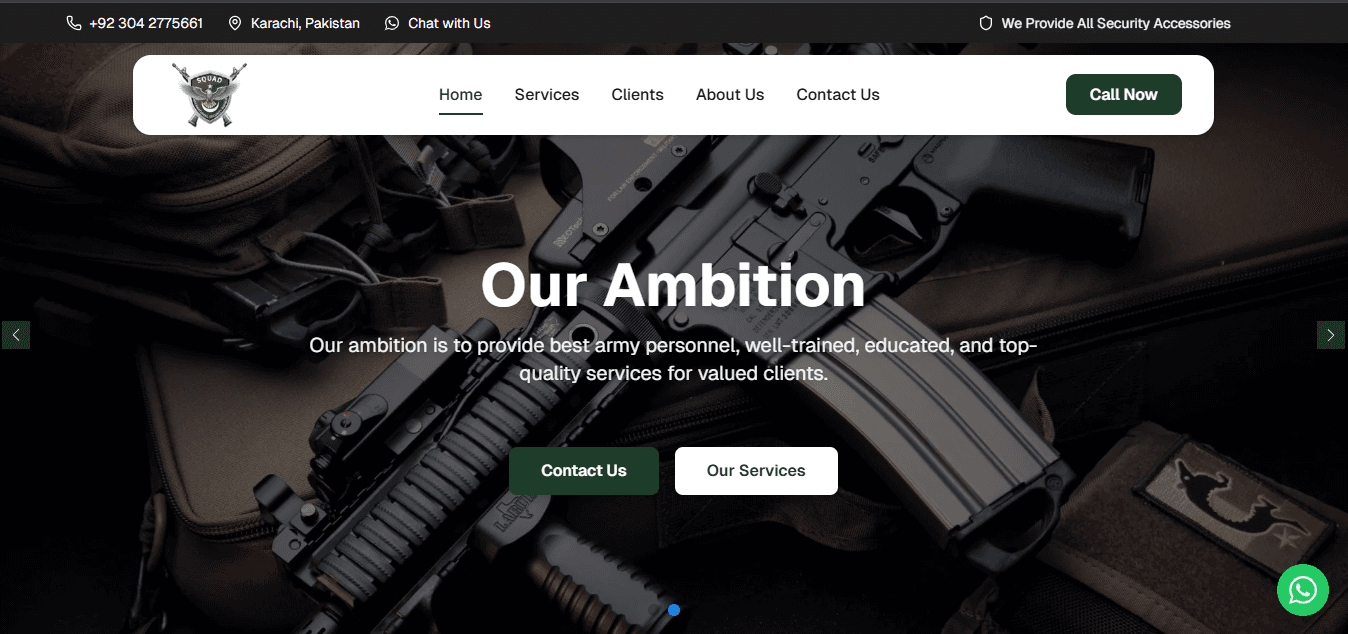Click the white Our Services button
1348x634 pixels.
coord(756,471)
